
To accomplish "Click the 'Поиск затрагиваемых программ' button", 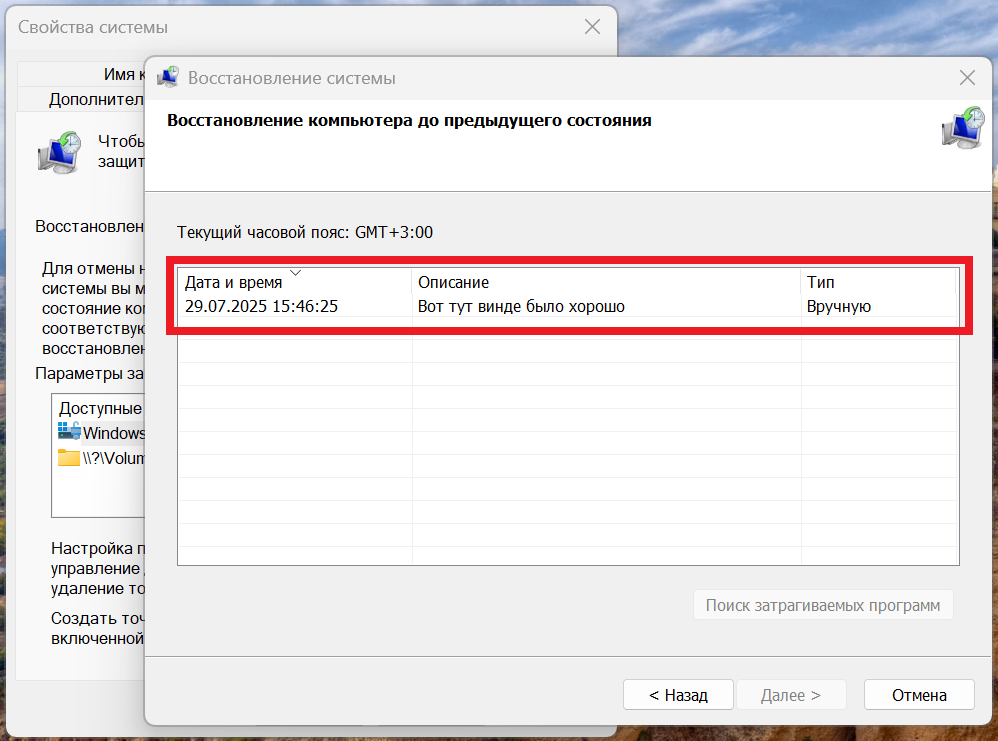I will click(x=823, y=605).
